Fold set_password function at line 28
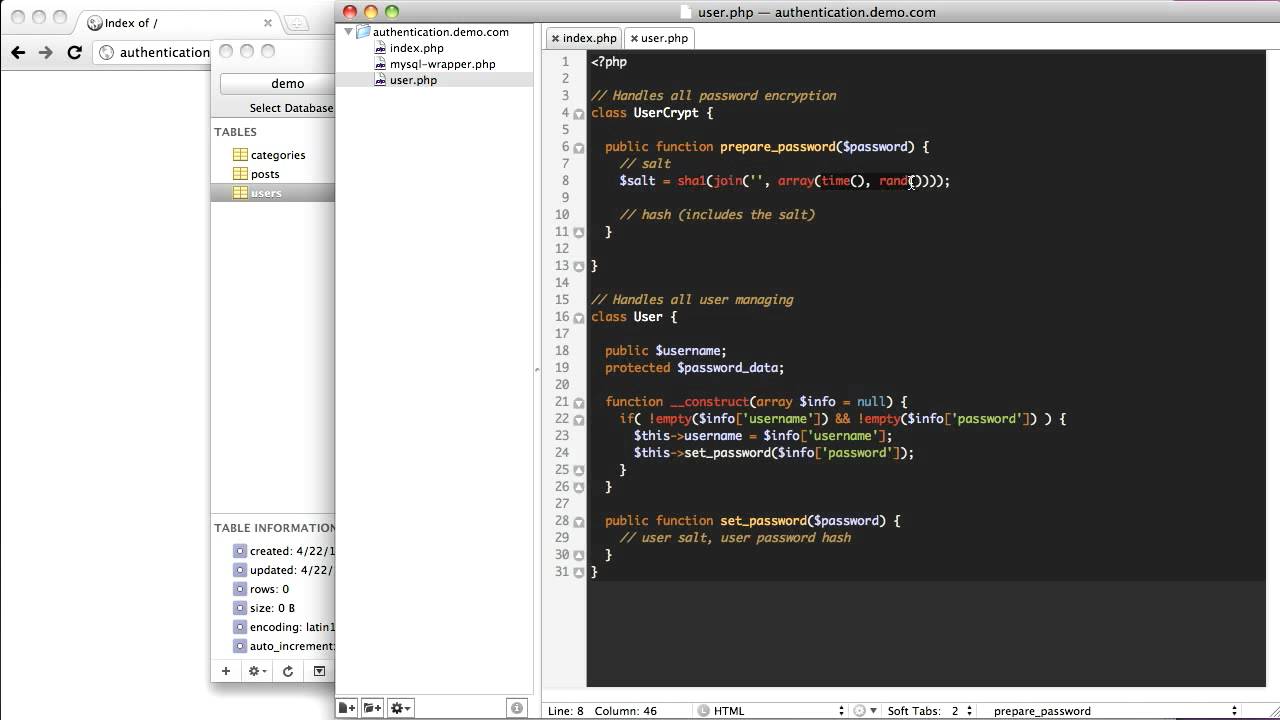Screen dimensions: 1280x720 pyautogui.click(x=579, y=522)
